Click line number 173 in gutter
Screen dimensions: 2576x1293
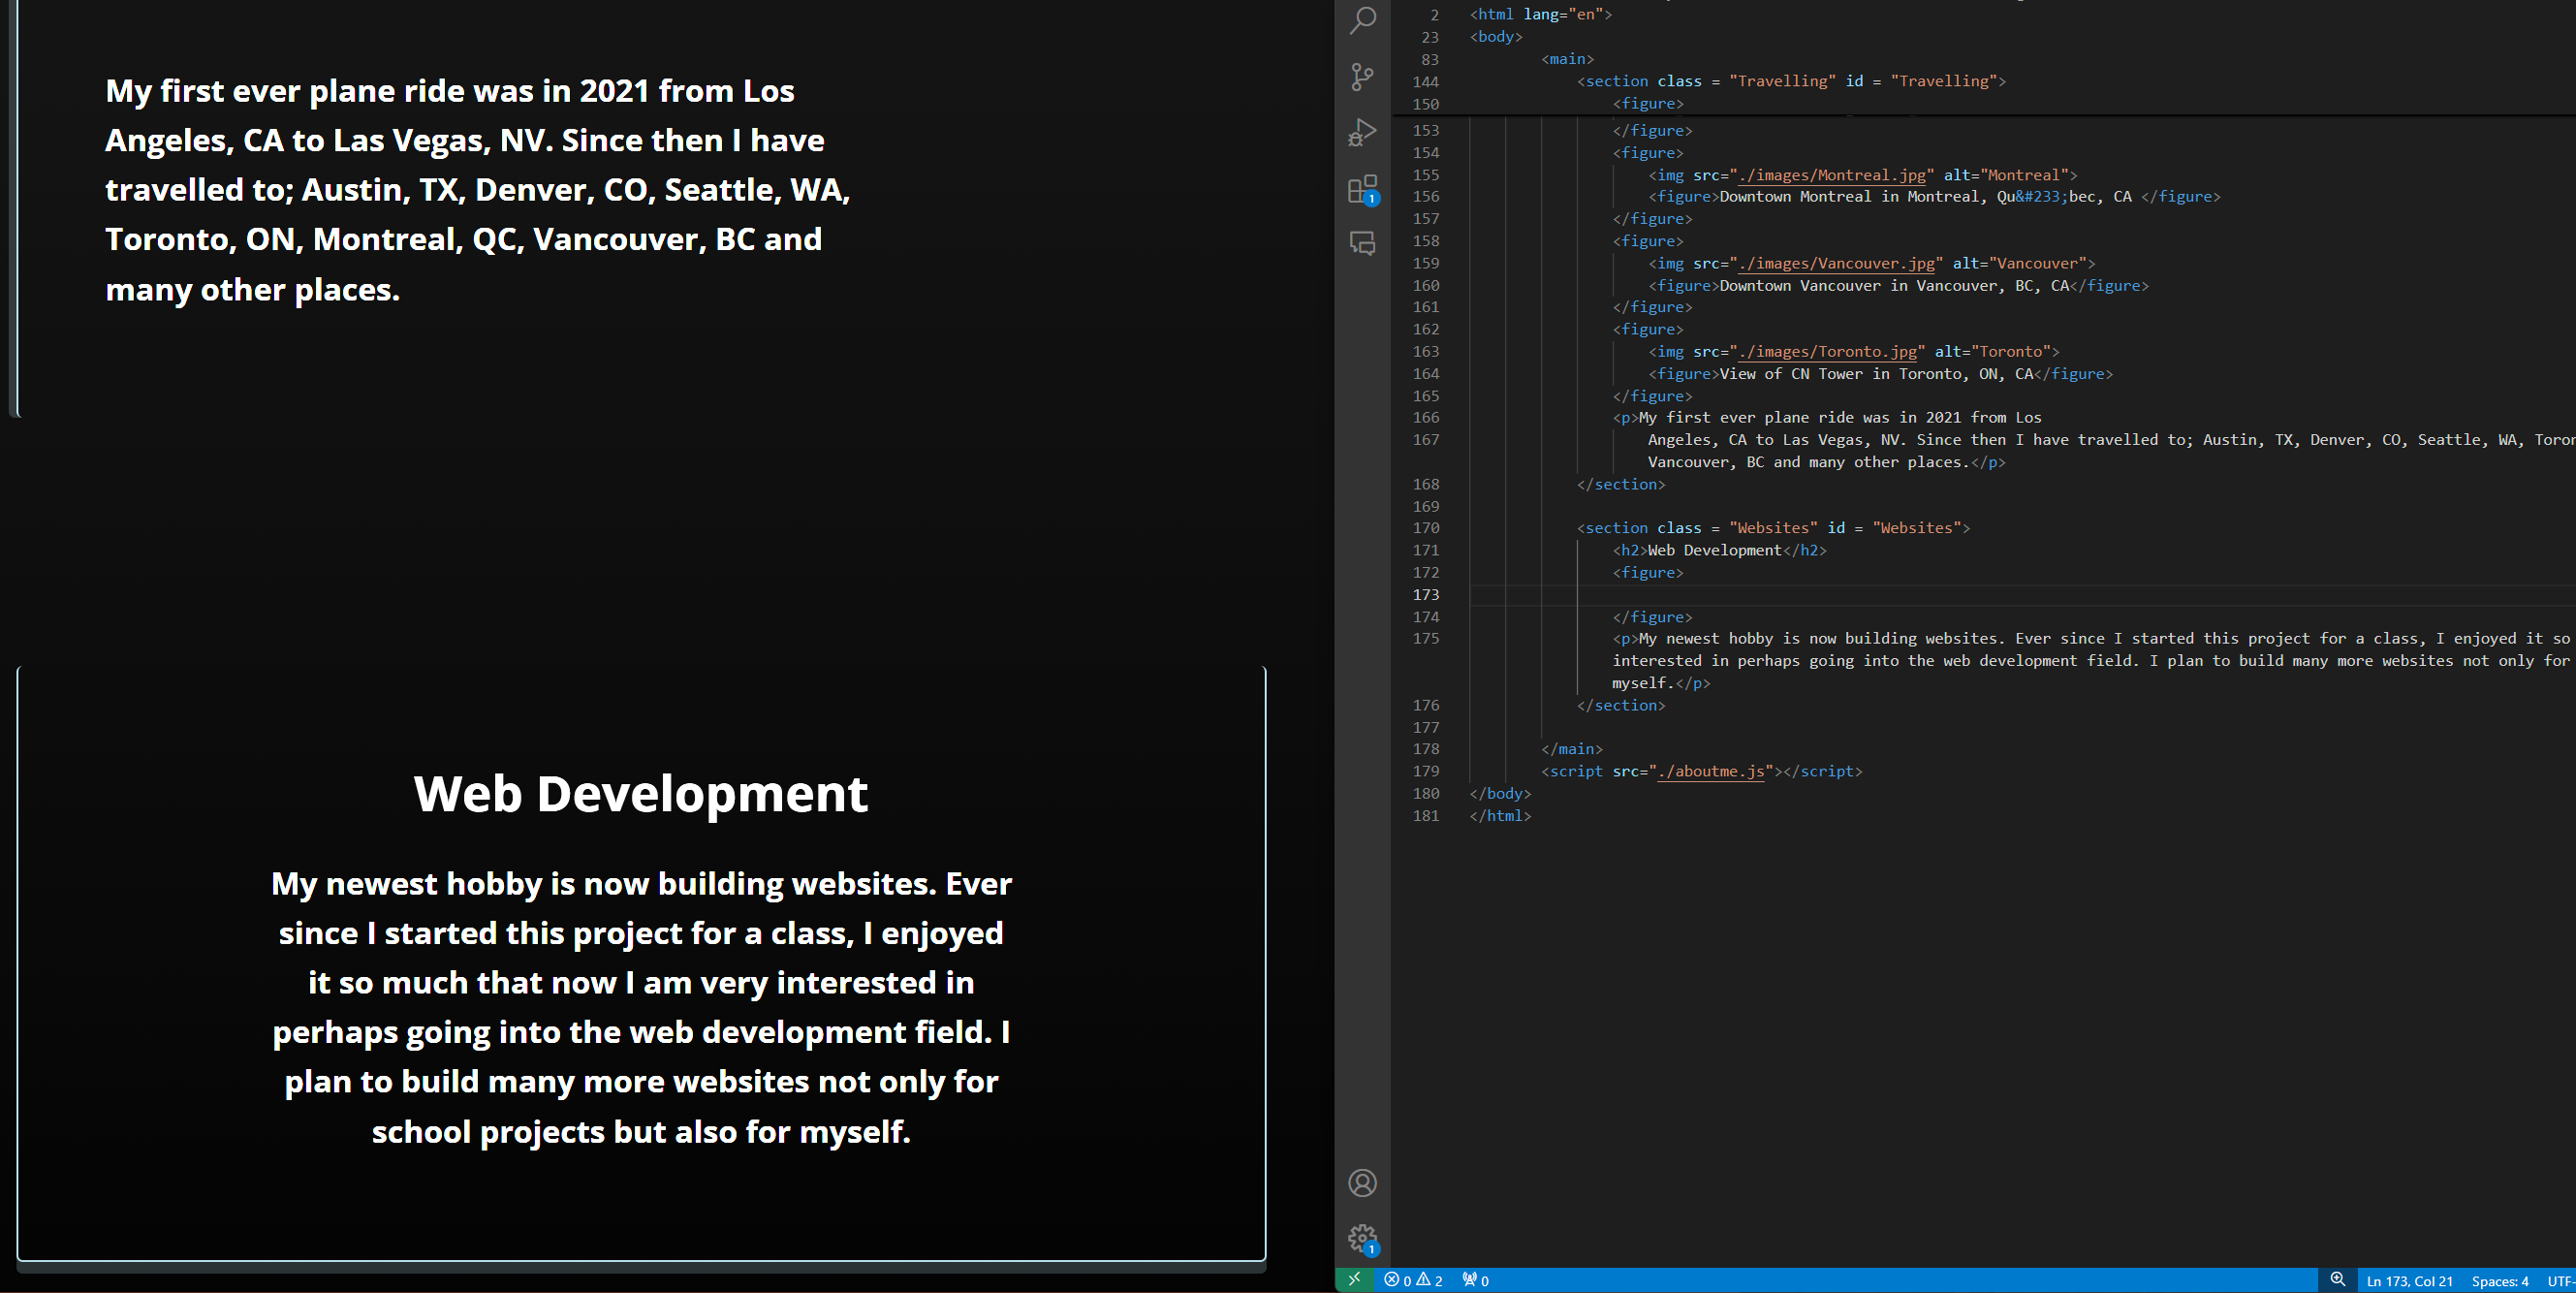coord(1425,595)
